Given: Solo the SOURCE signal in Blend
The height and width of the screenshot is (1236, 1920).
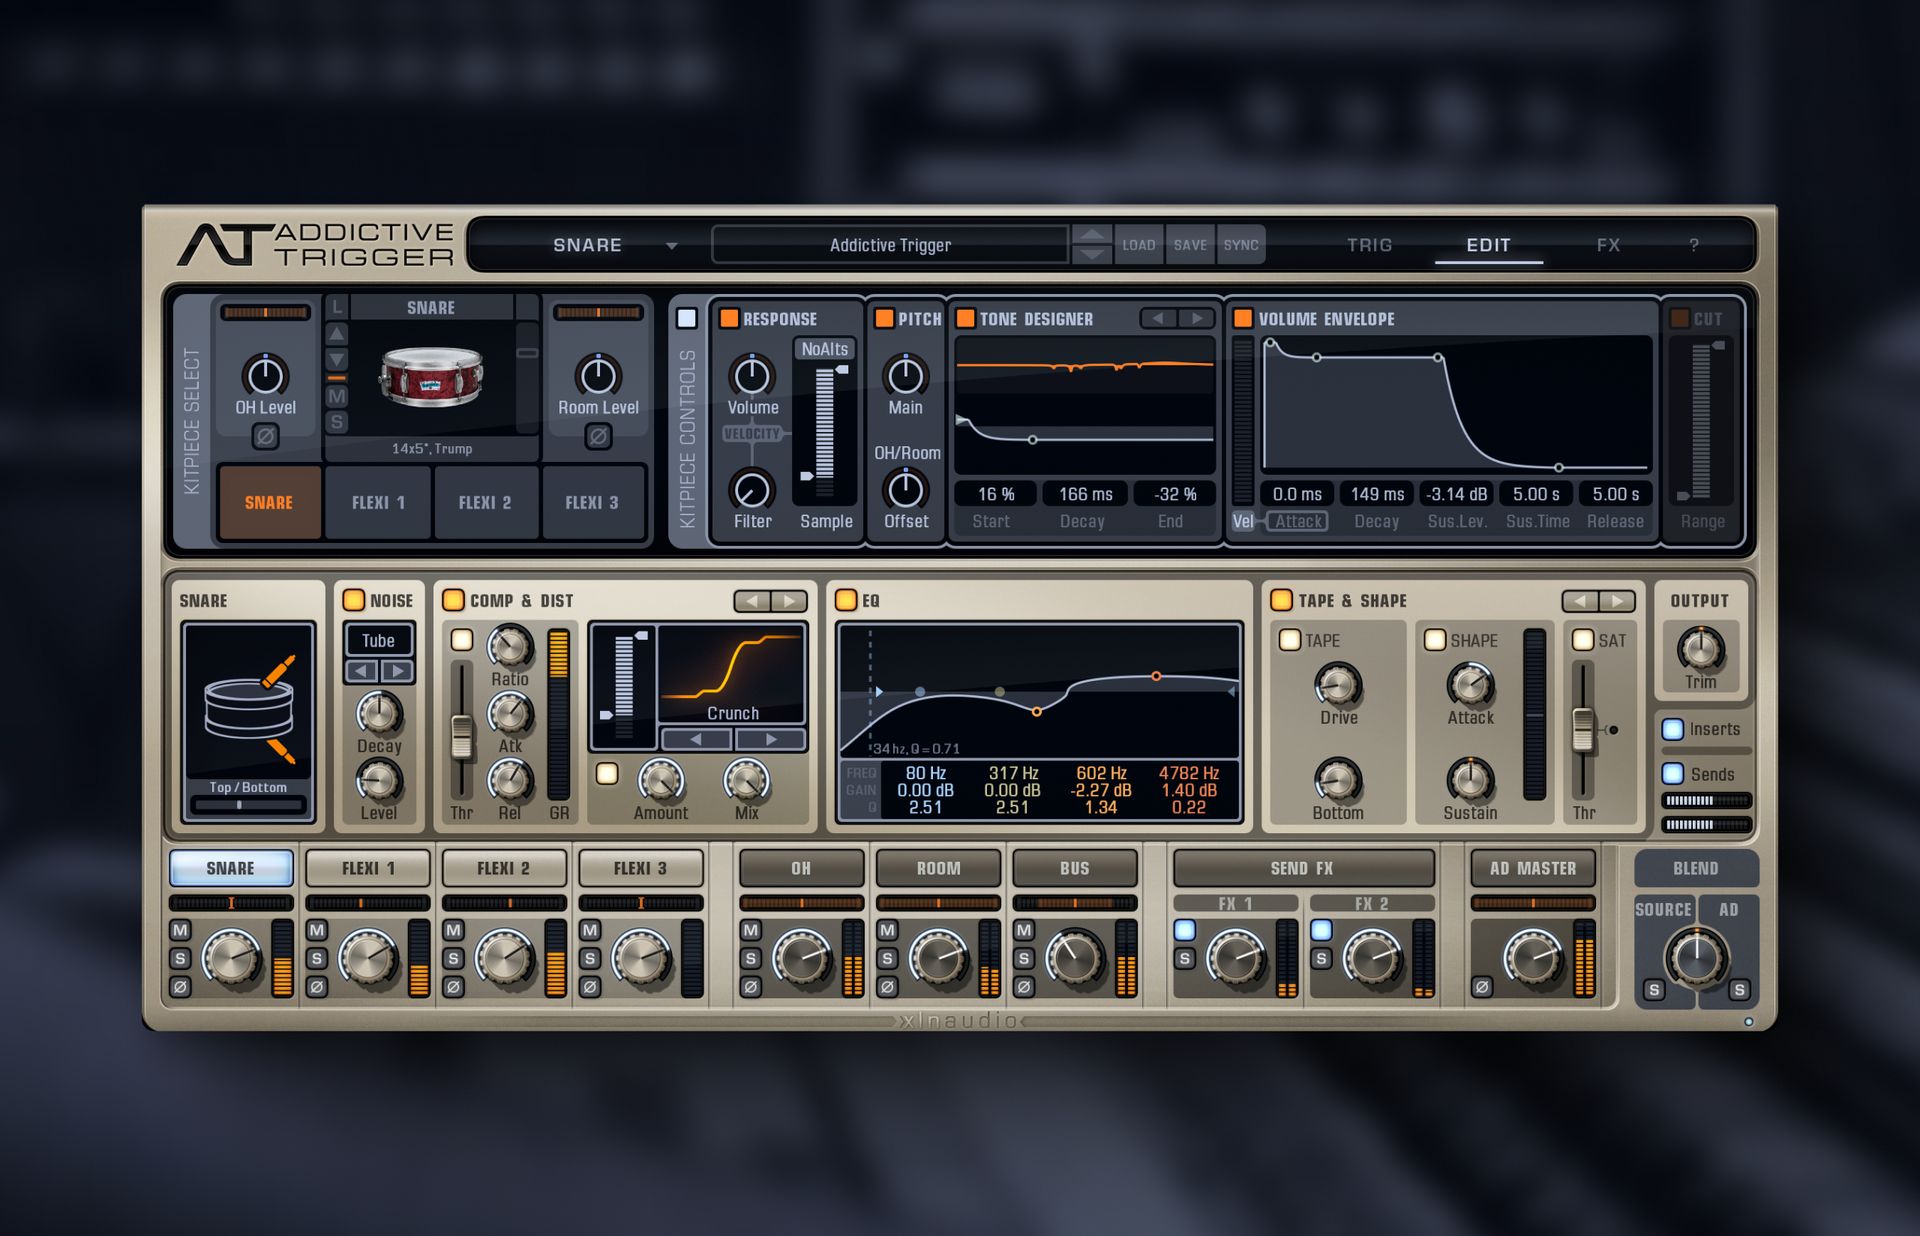Looking at the screenshot, I should [x=1654, y=990].
